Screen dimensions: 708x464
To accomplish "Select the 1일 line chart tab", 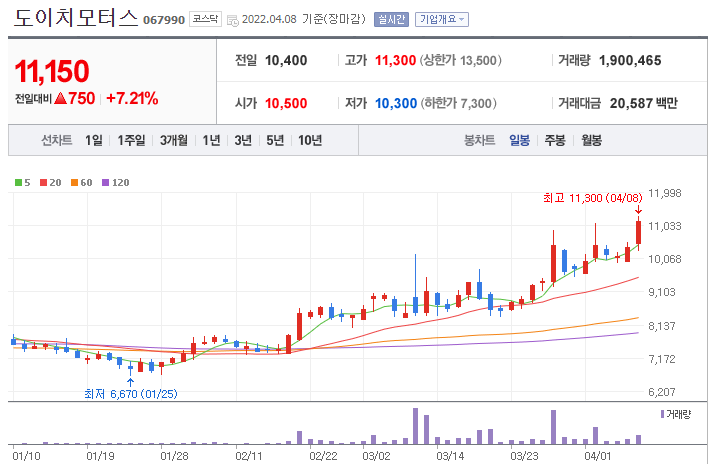I will point(94,140).
